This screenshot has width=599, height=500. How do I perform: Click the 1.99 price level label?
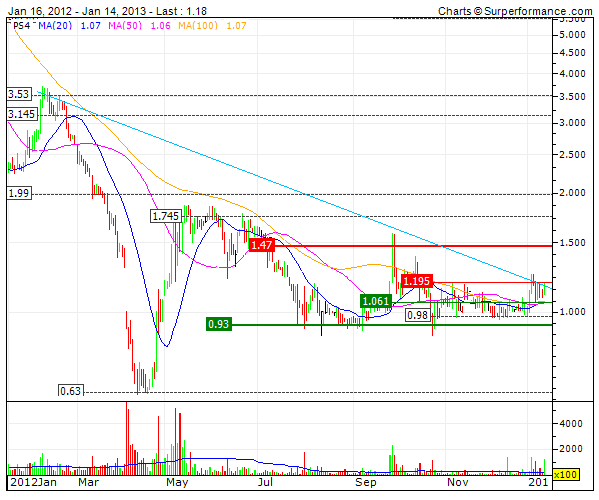[19, 193]
